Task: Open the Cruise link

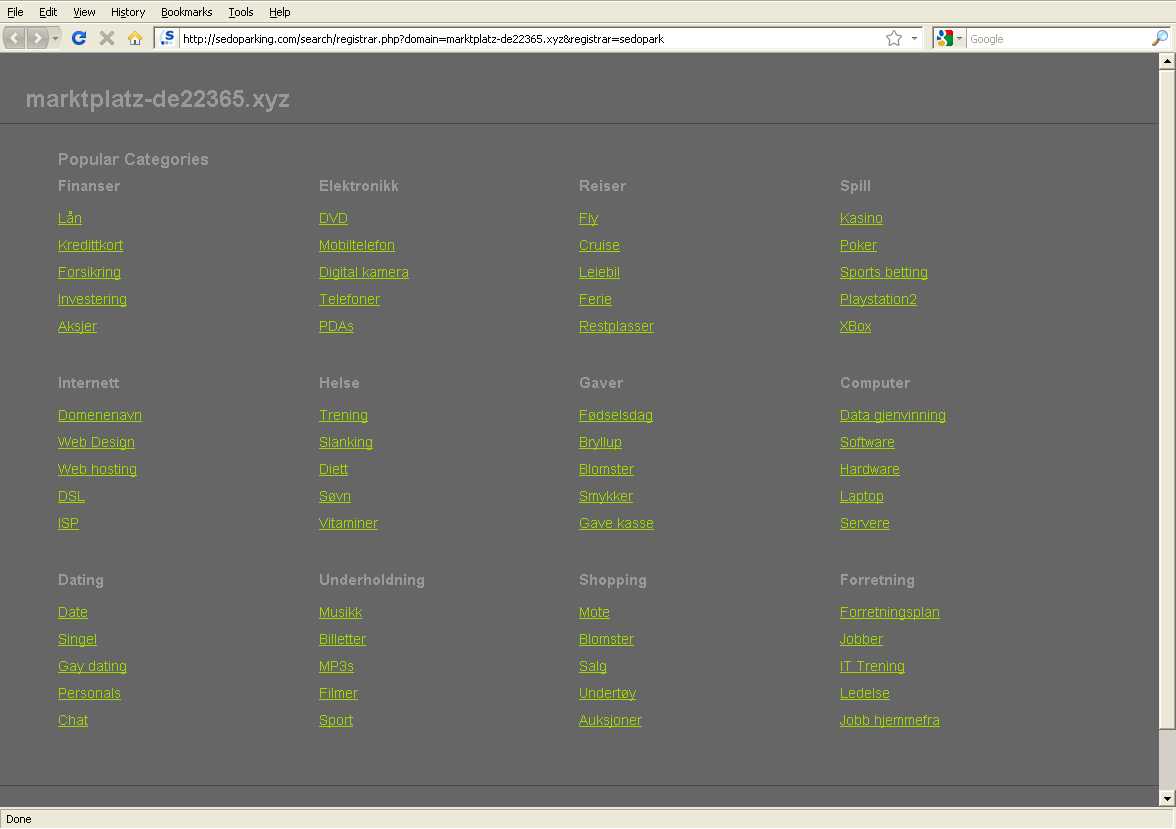Action: [599, 245]
